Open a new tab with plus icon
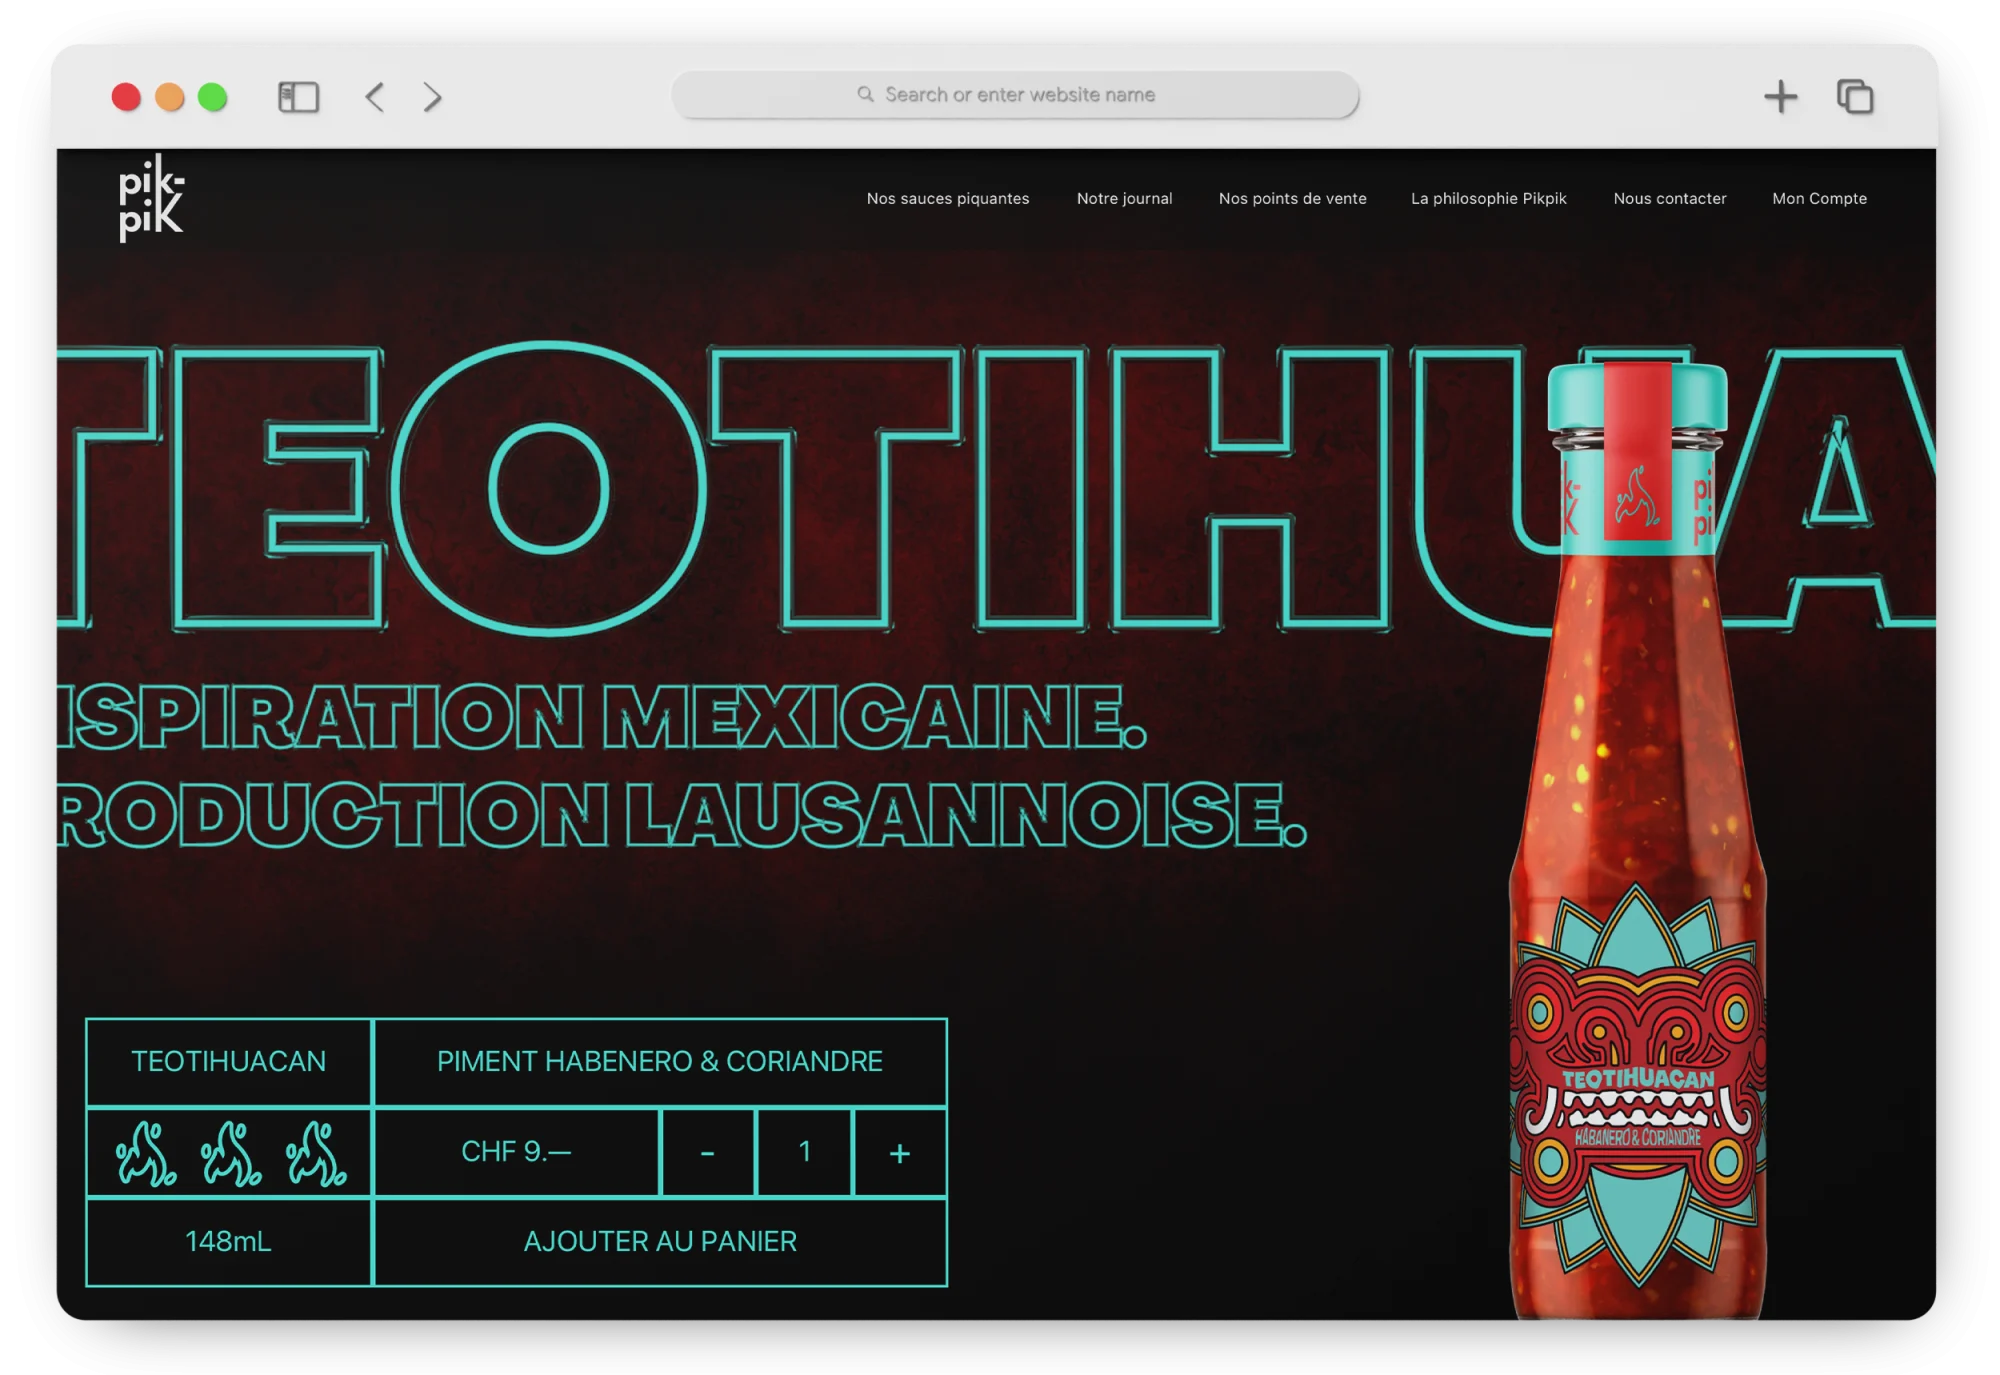2000x1375 pixels. click(1780, 97)
